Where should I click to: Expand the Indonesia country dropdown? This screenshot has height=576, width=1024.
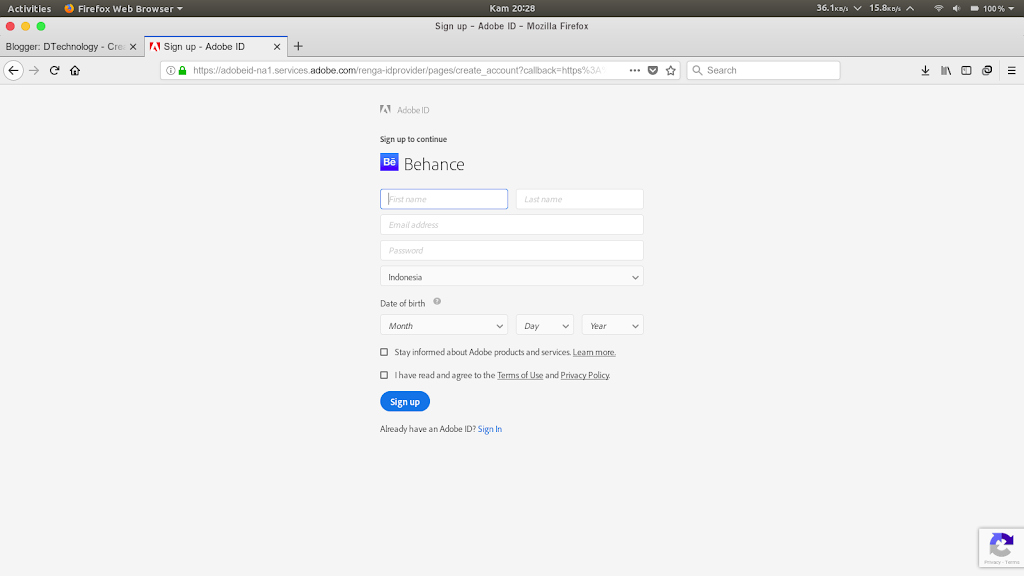tap(511, 277)
